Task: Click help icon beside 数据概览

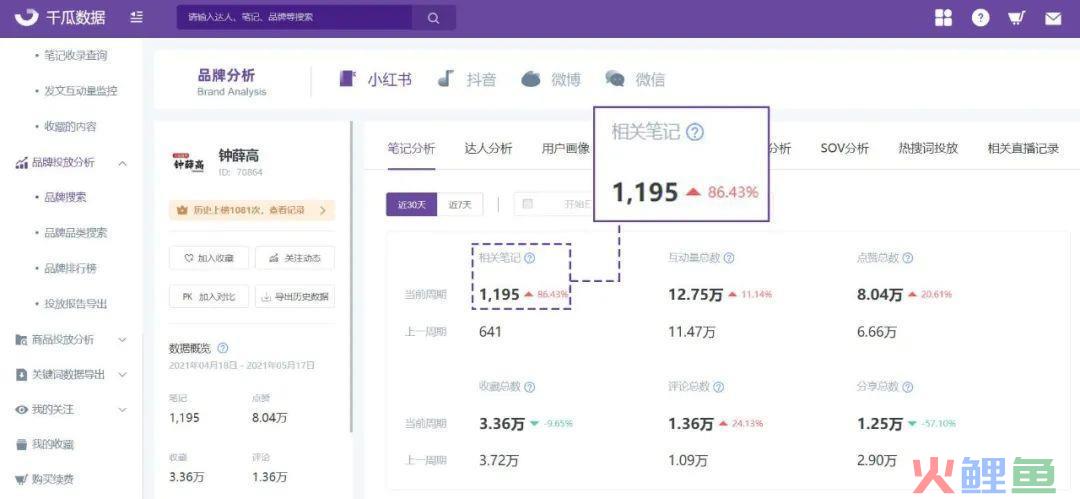Action: 222,348
